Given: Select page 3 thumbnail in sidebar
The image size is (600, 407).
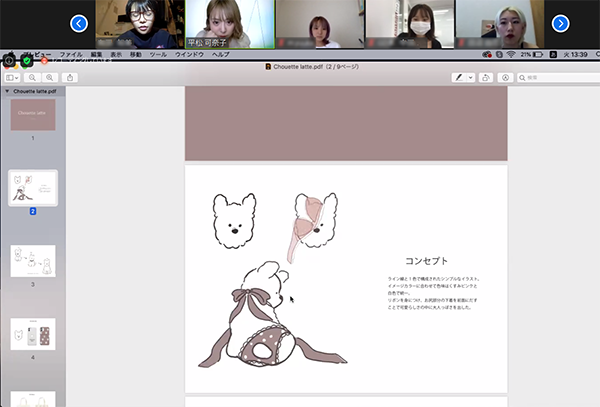Looking at the screenshot, I should 32,261.
